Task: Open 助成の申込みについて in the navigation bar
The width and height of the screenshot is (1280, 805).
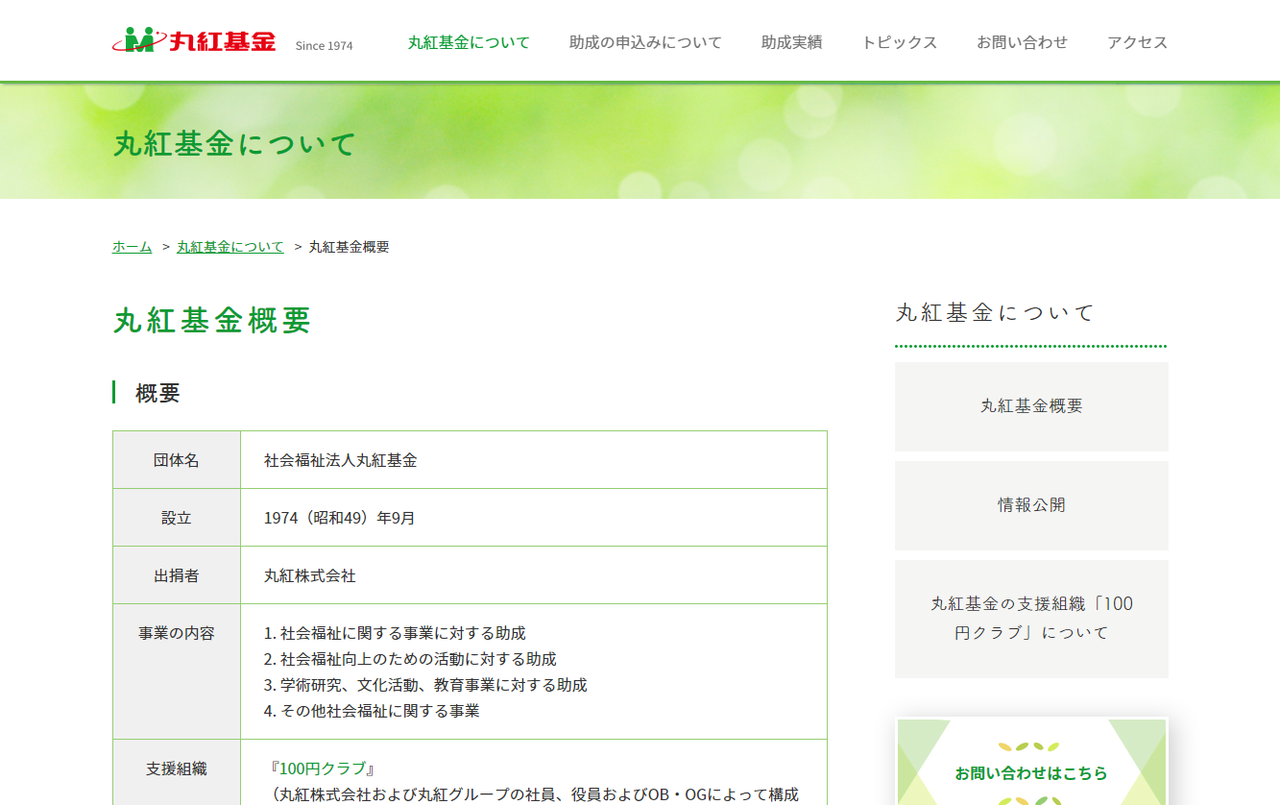Action: click(x=645, y=42)
